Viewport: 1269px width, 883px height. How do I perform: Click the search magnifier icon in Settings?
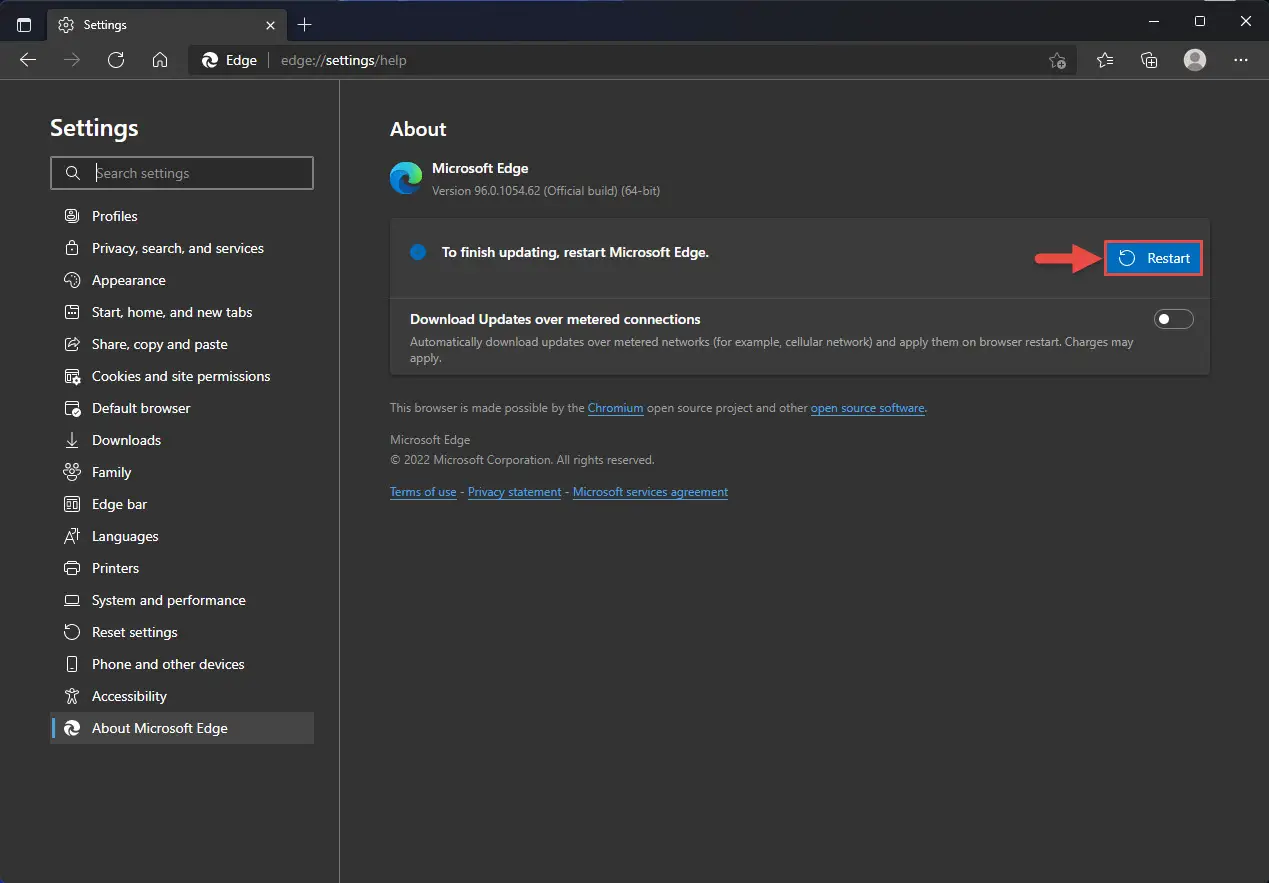point(72,173)
